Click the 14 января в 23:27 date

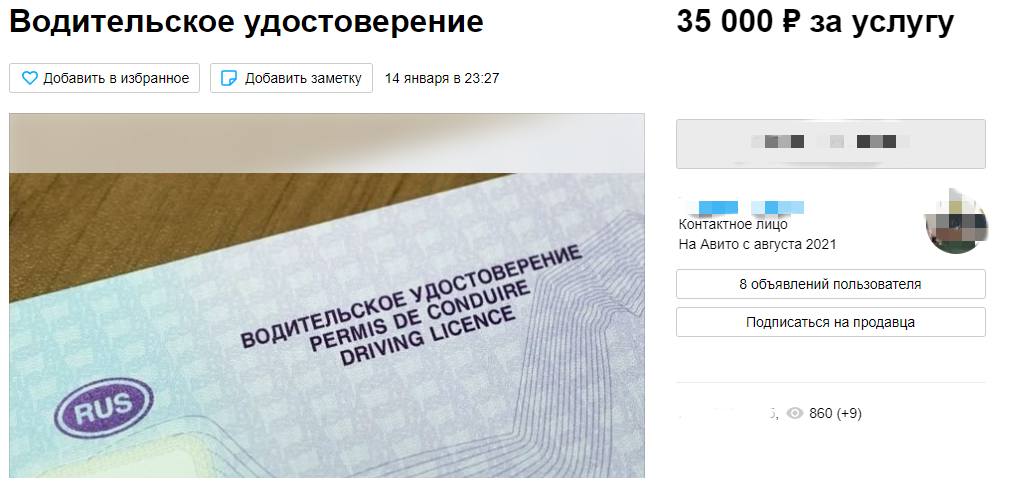442,78
